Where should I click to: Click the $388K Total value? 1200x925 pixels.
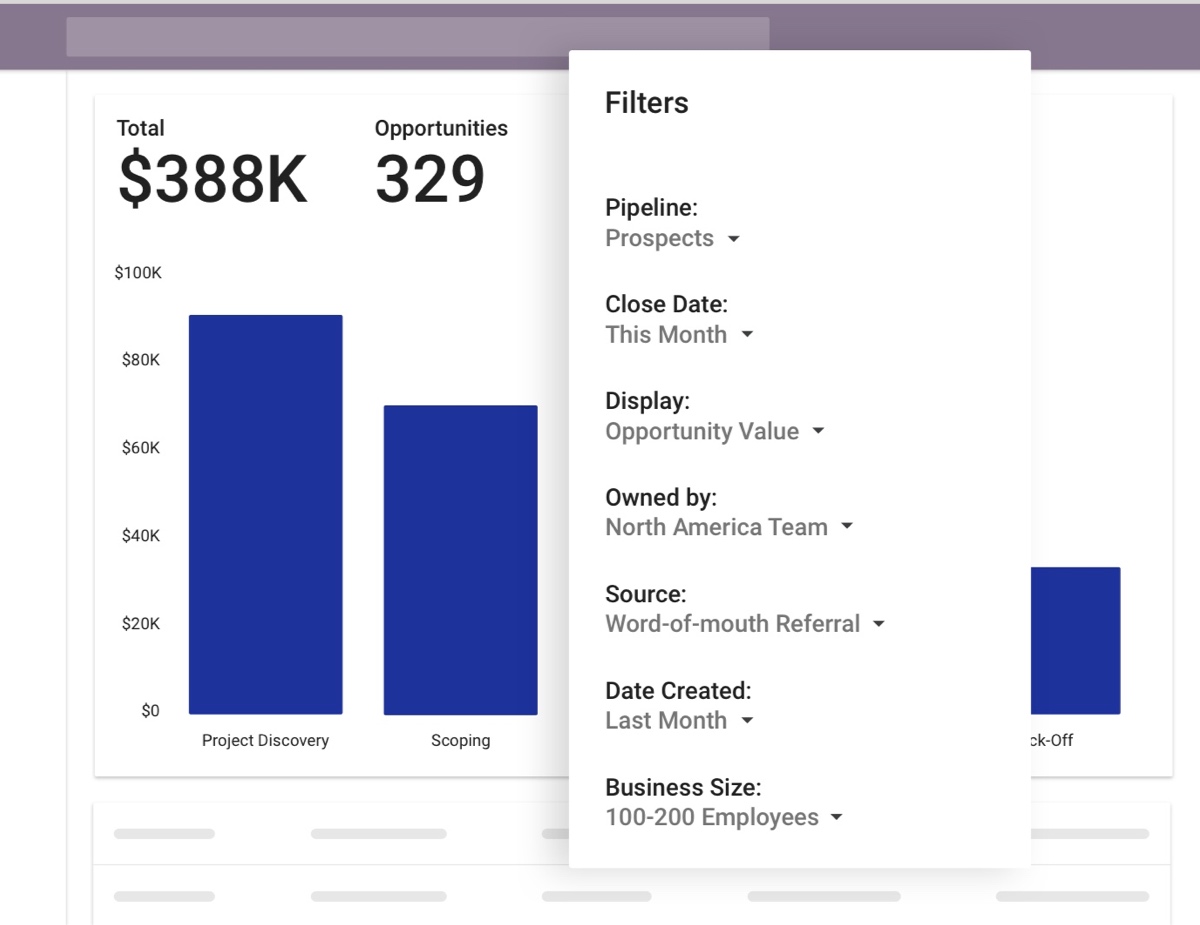(x=213, y=180)
